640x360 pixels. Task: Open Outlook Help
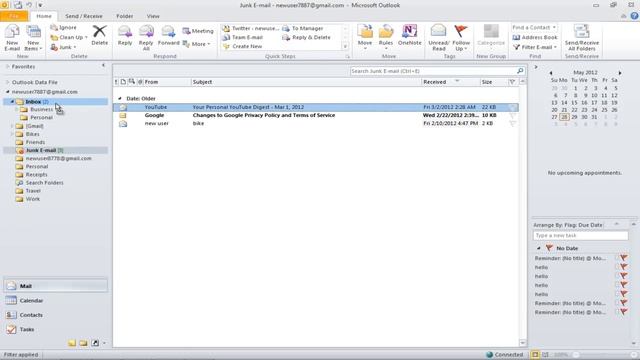(634, 16)
